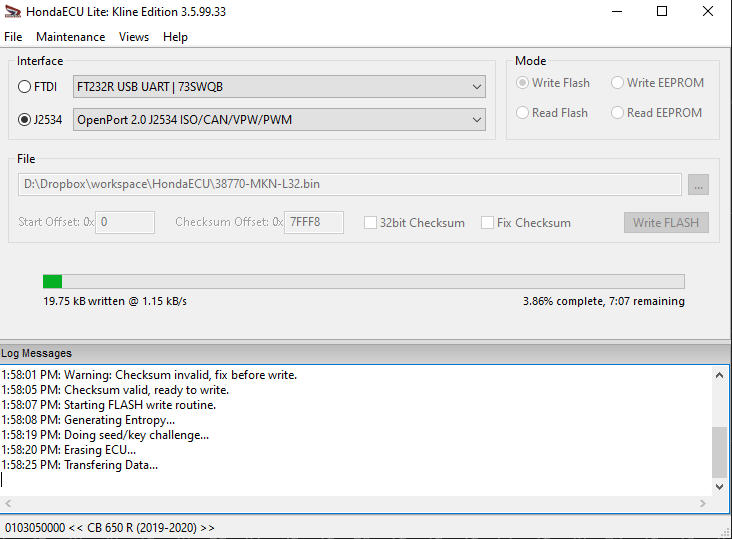Click the Log Messages panel header
This screenshot has width=732, height=539.
pos(365,353)
